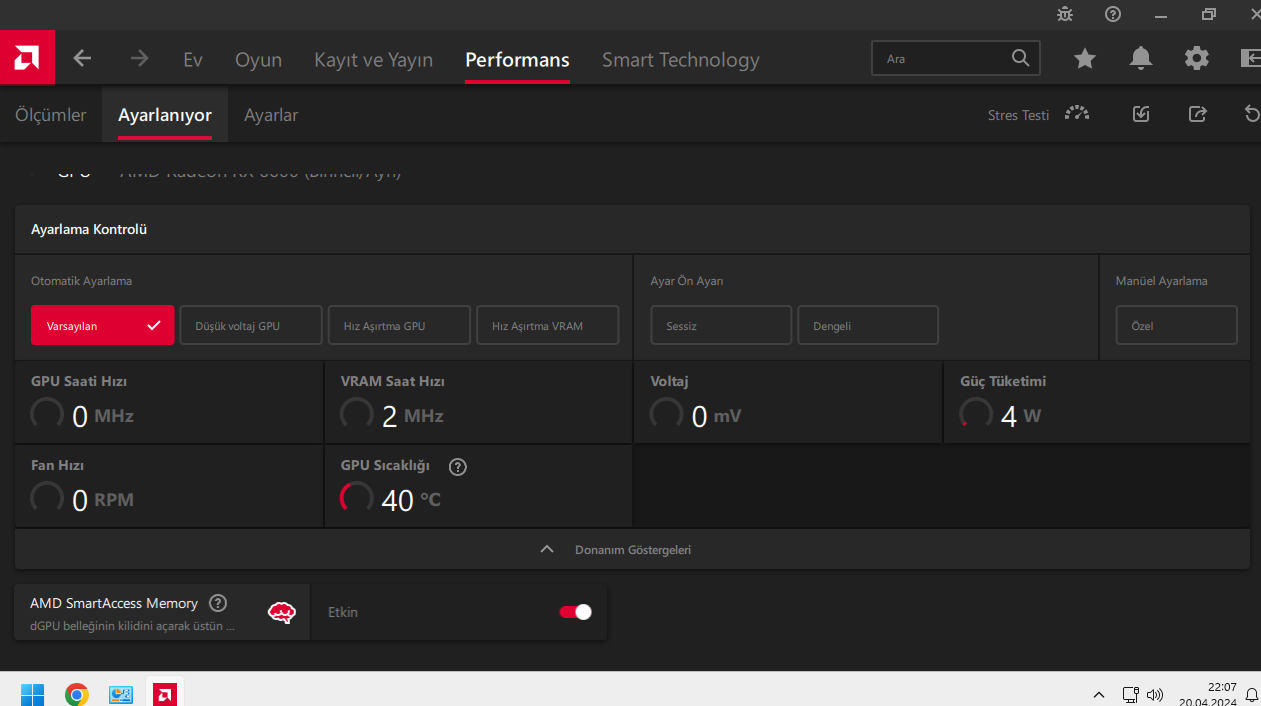Go forward with the right arrow

pos(139,59)
